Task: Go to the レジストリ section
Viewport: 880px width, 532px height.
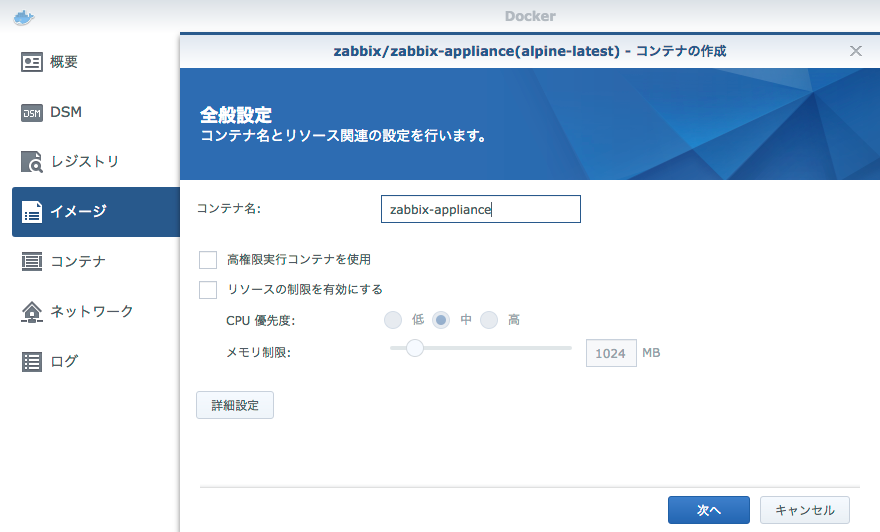Action: pyautogui.click(x=85, y=162)
